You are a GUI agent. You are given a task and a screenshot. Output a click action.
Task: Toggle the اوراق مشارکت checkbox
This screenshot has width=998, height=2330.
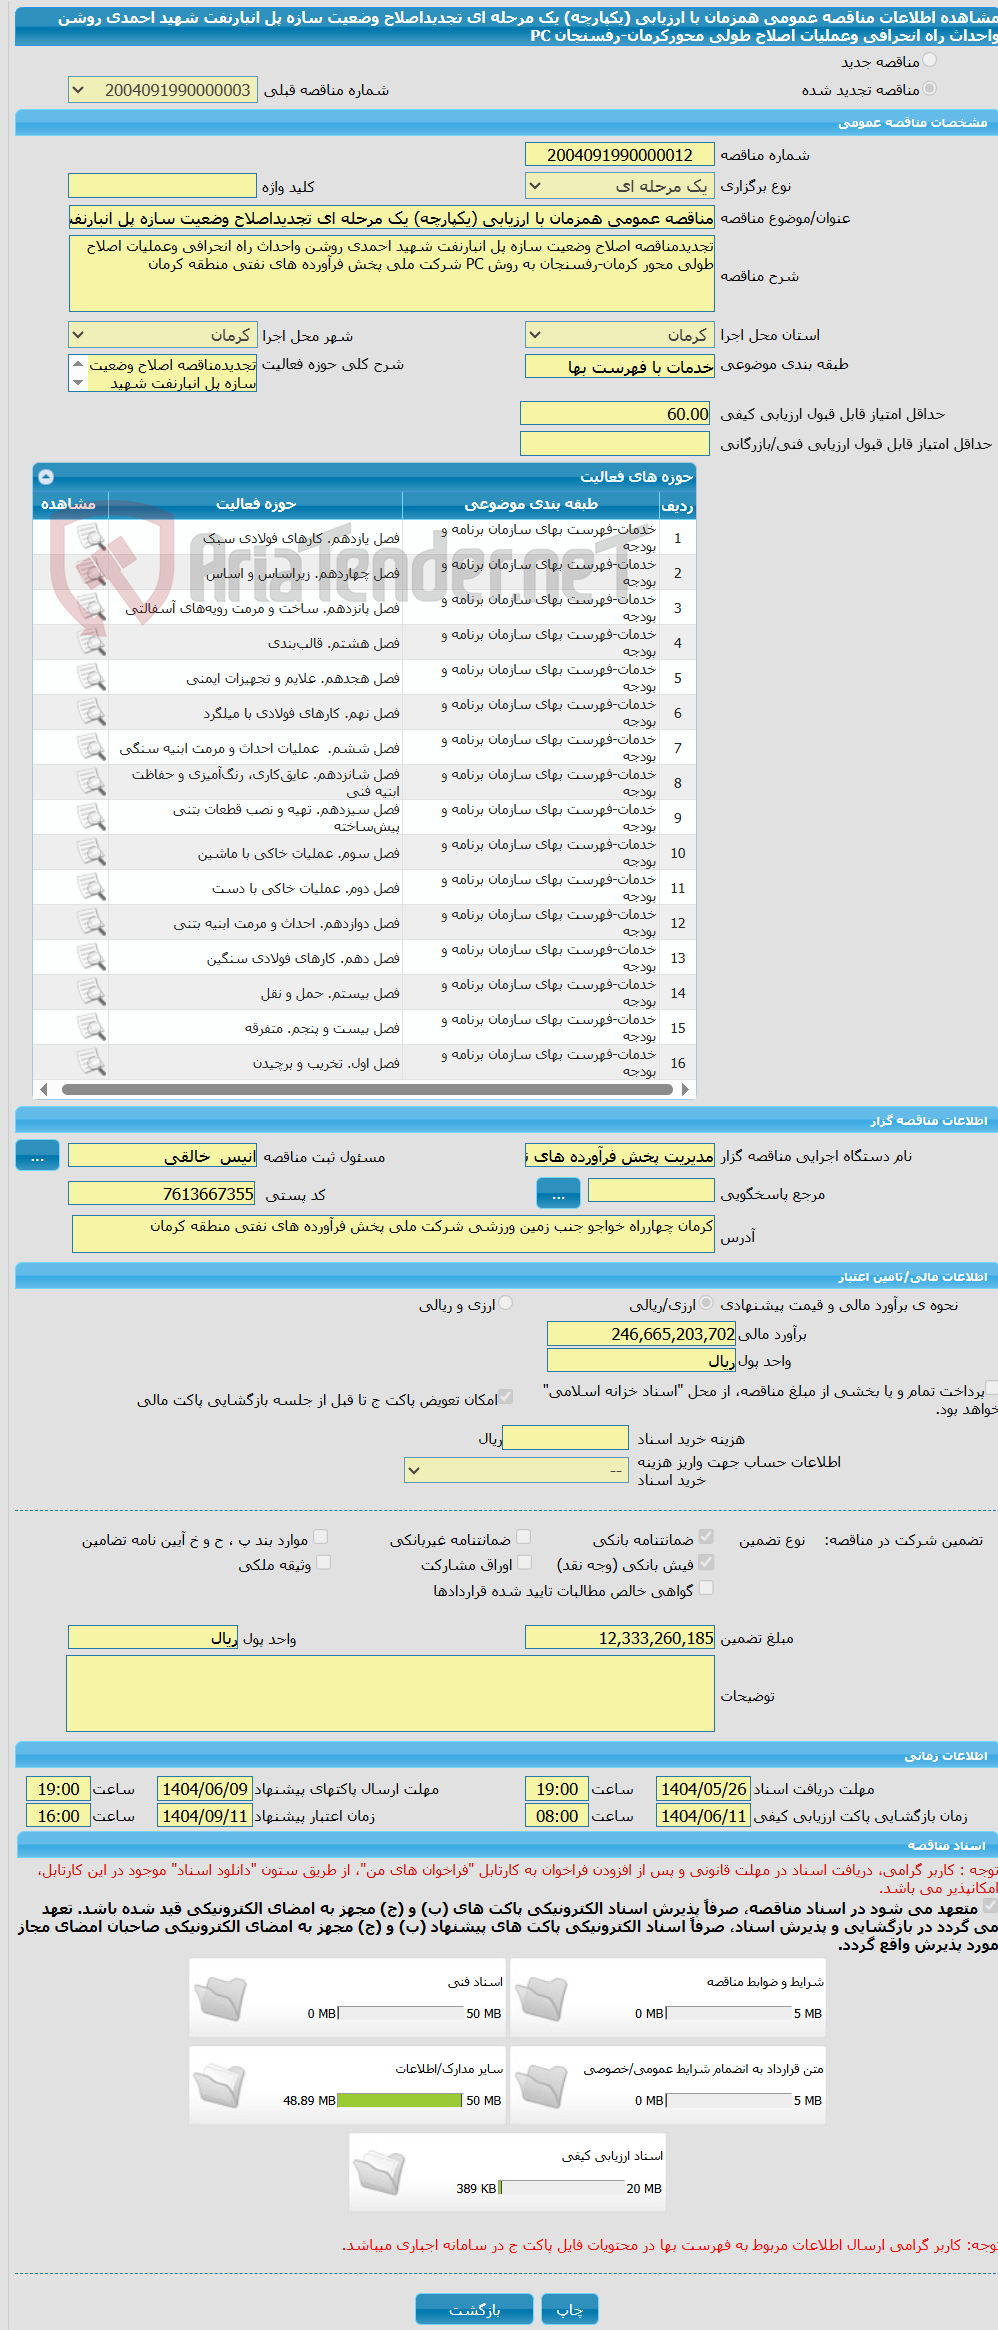click(x=524, y=1562)
